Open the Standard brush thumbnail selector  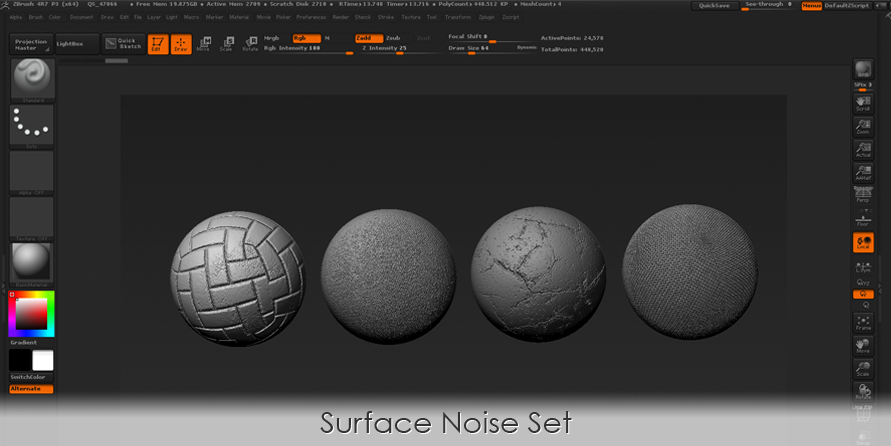click(x=33, y=78)
